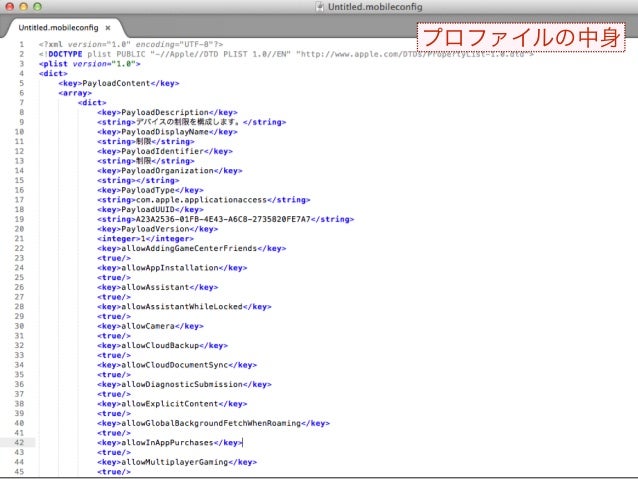Viewport: 638px width, 479px height.
Task: Click the allowAssistantWhileLocked key
Action: (184, 307)
